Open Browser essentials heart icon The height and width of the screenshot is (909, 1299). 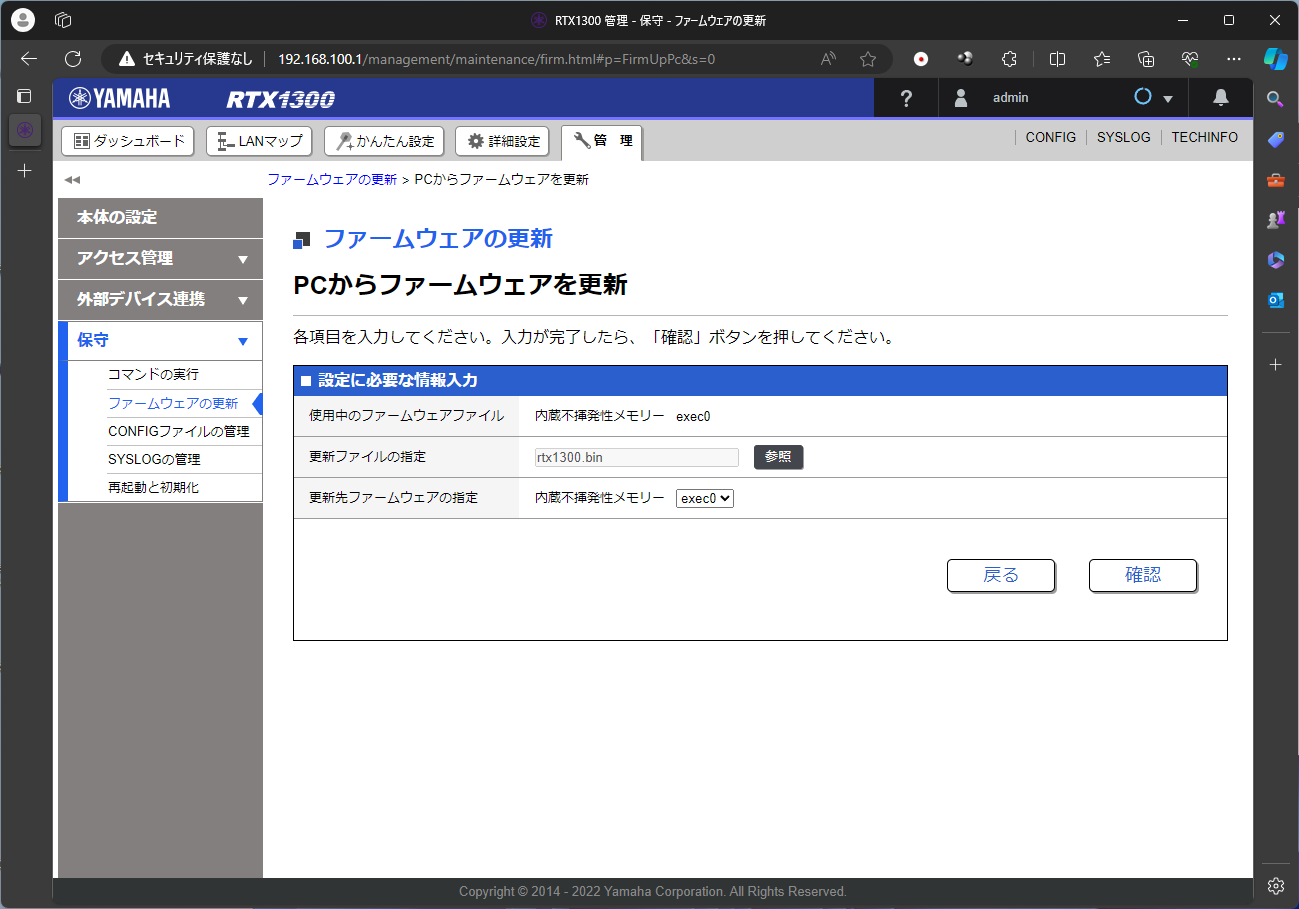click(x=1190, y=59)
